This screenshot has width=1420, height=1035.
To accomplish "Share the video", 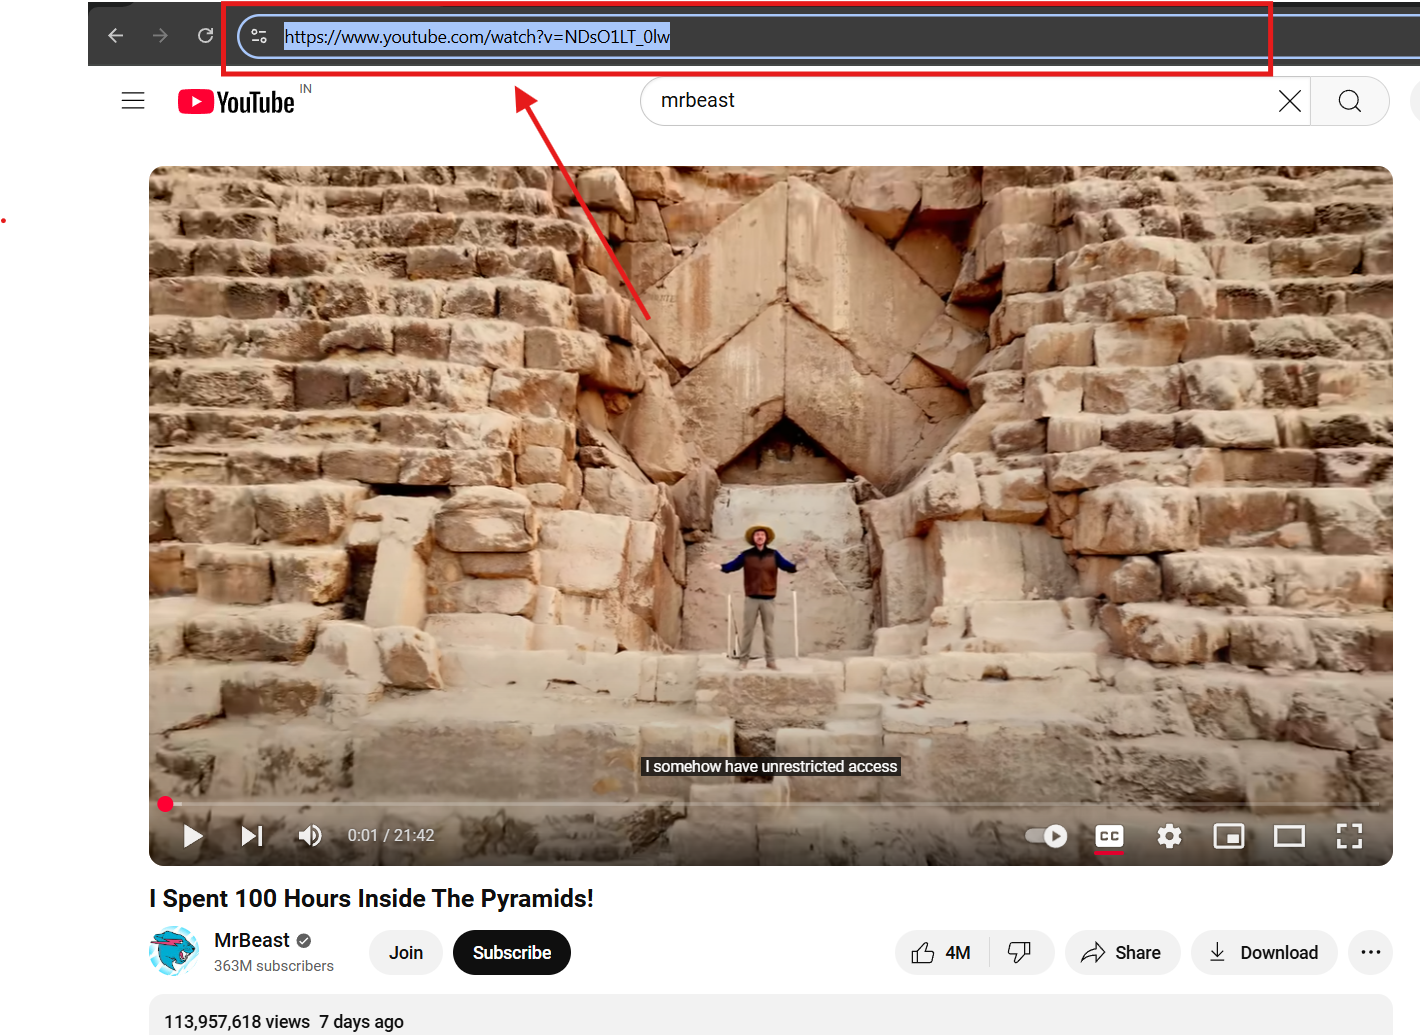I will pyautogui.click(x=1122, y=953).
